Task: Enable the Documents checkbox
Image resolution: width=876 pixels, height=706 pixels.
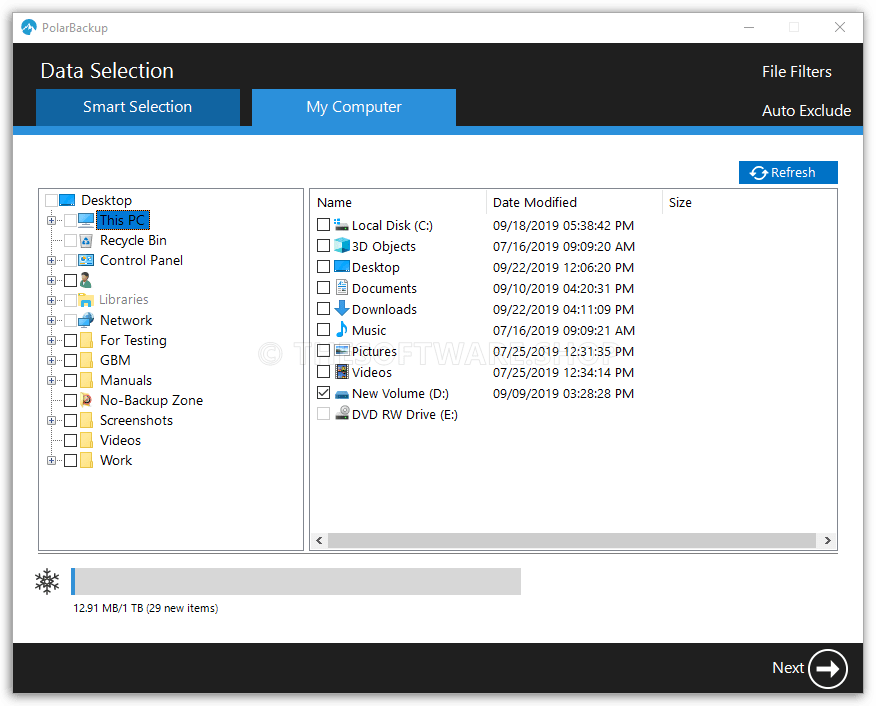Action: 323,288
